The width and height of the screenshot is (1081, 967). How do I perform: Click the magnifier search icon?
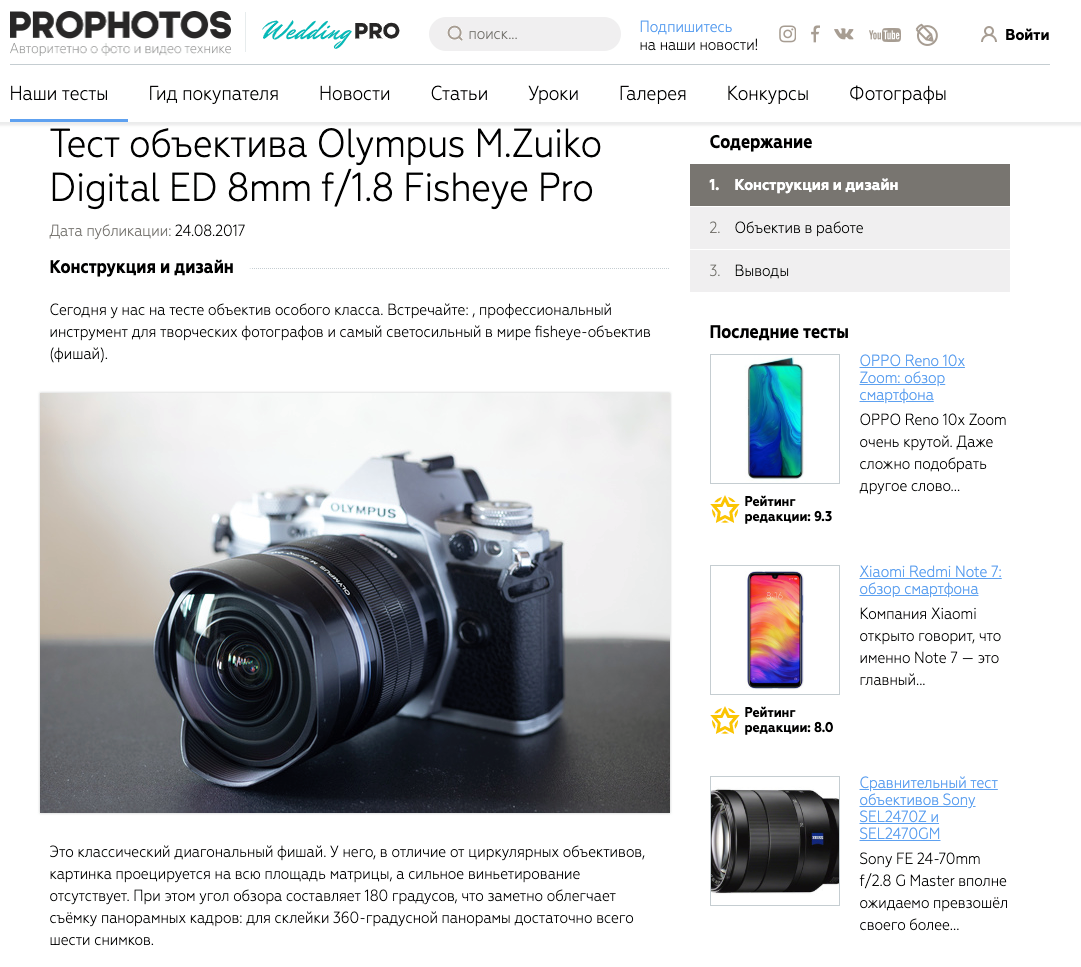pos(454,34)
